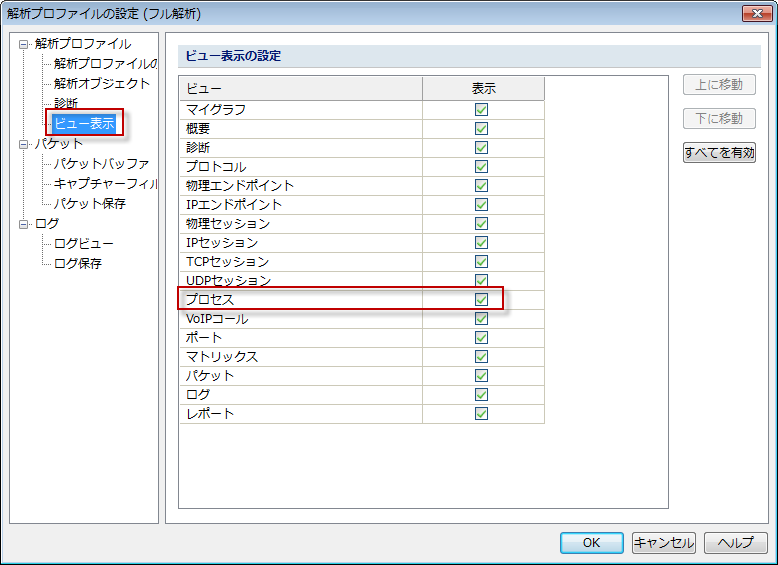Select ビュー表示 tree item
This screenshot has height=565, width=778.
[84, 124]
